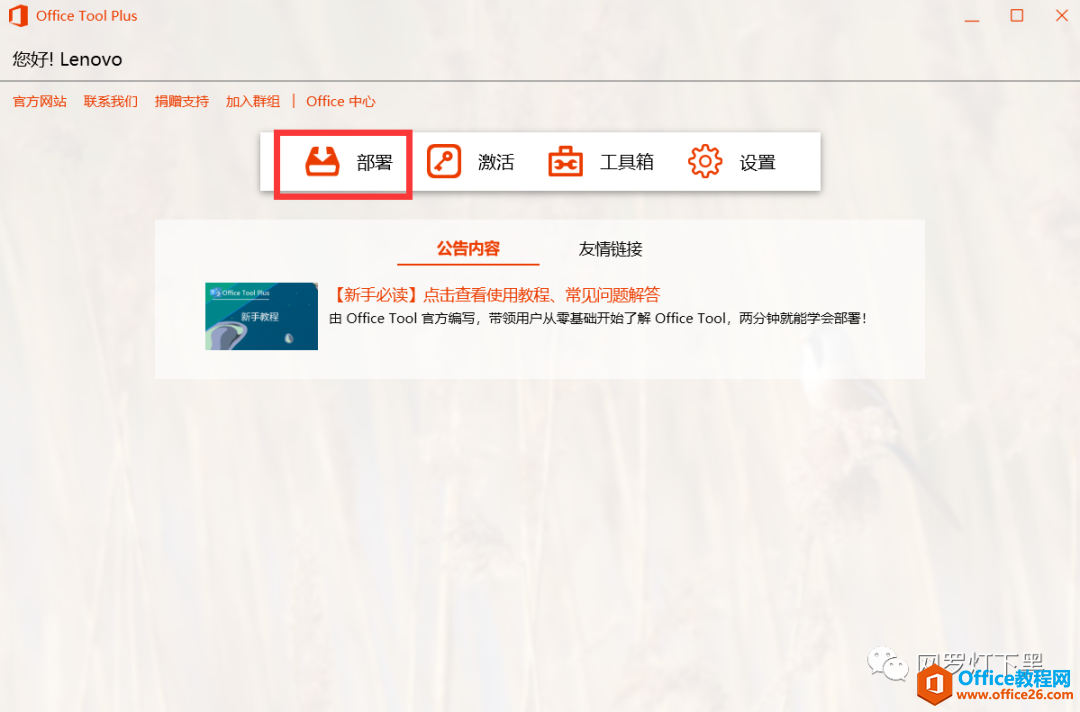Viewport: 1080px width, 712px height.
Task: Switch to the 友情链接 tab
Action: click(610, 249)
